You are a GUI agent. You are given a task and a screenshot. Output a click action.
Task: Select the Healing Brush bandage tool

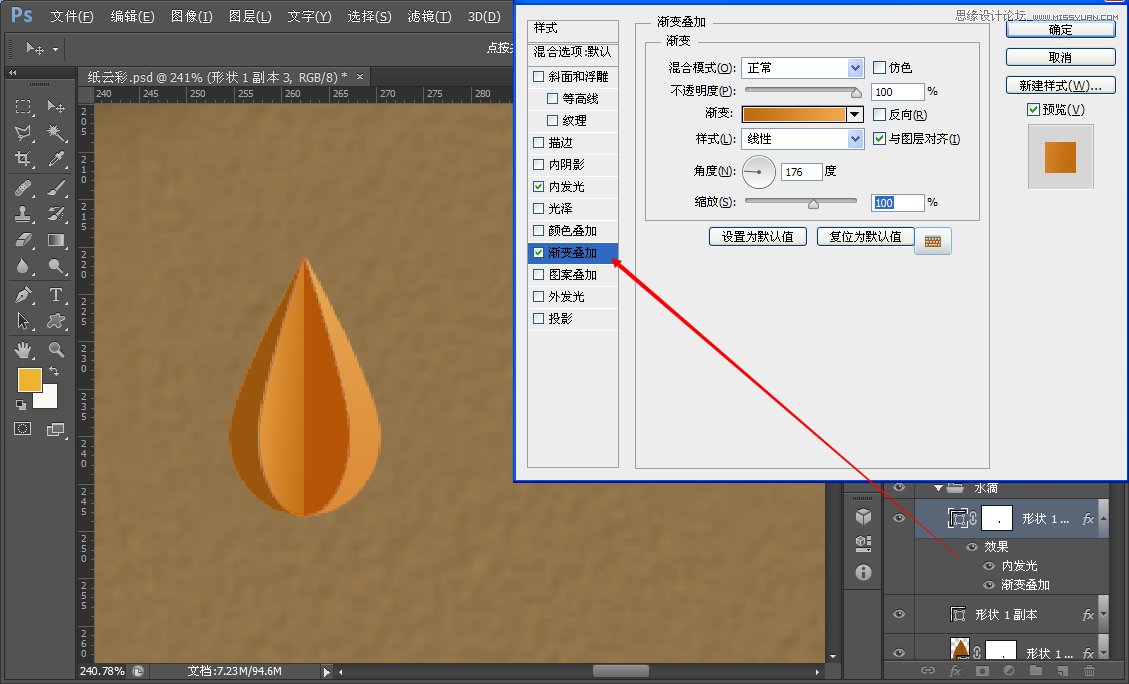tap(23, 188)
